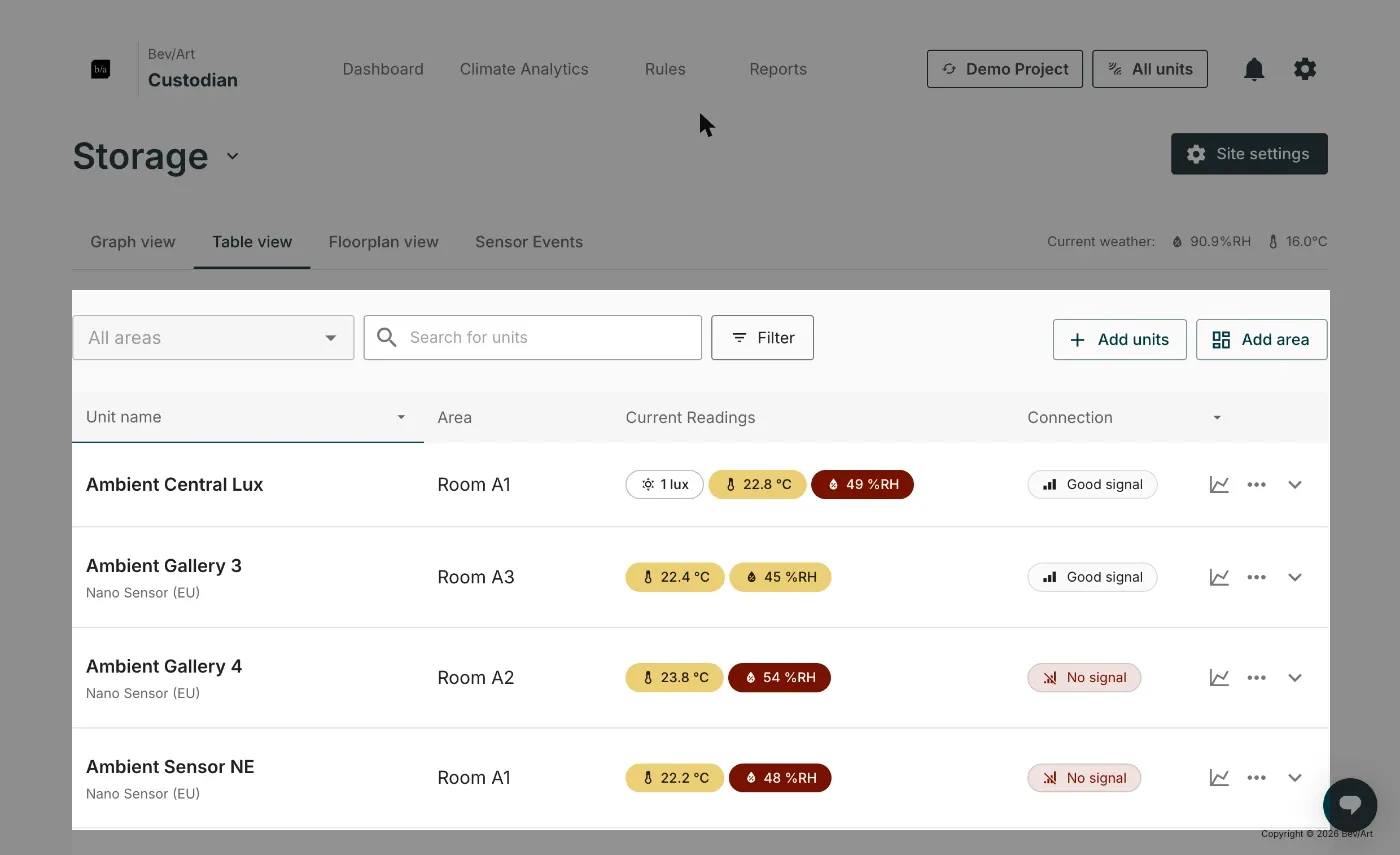The image size is (1400, 855).
Task: Click the Ambient Gallery 3 unit name
Action: click(164, 566)
